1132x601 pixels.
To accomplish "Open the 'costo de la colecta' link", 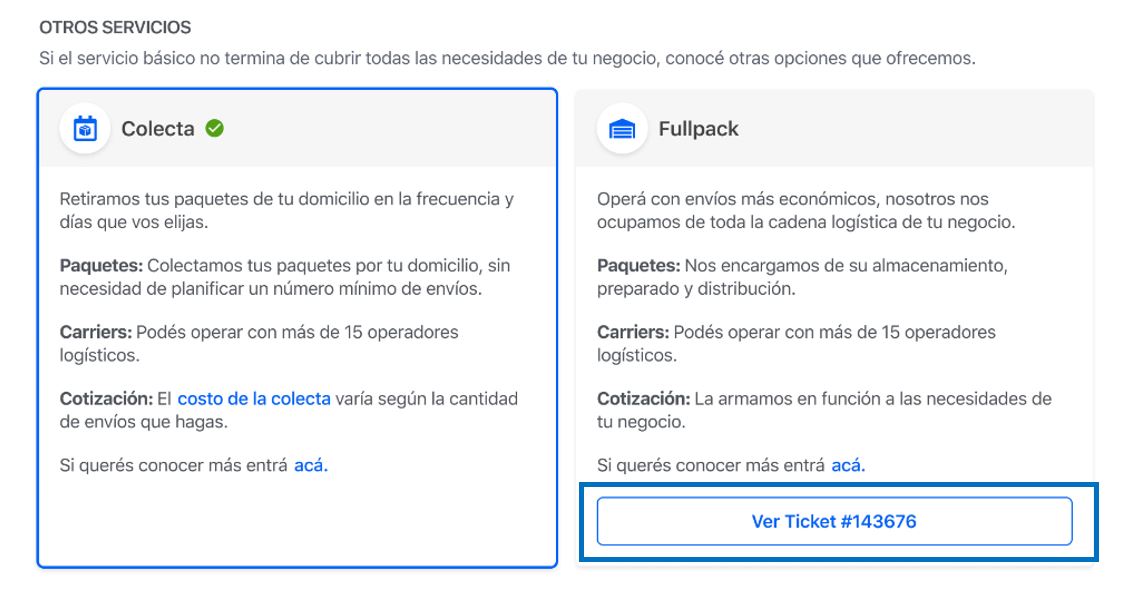I will 254,399.
